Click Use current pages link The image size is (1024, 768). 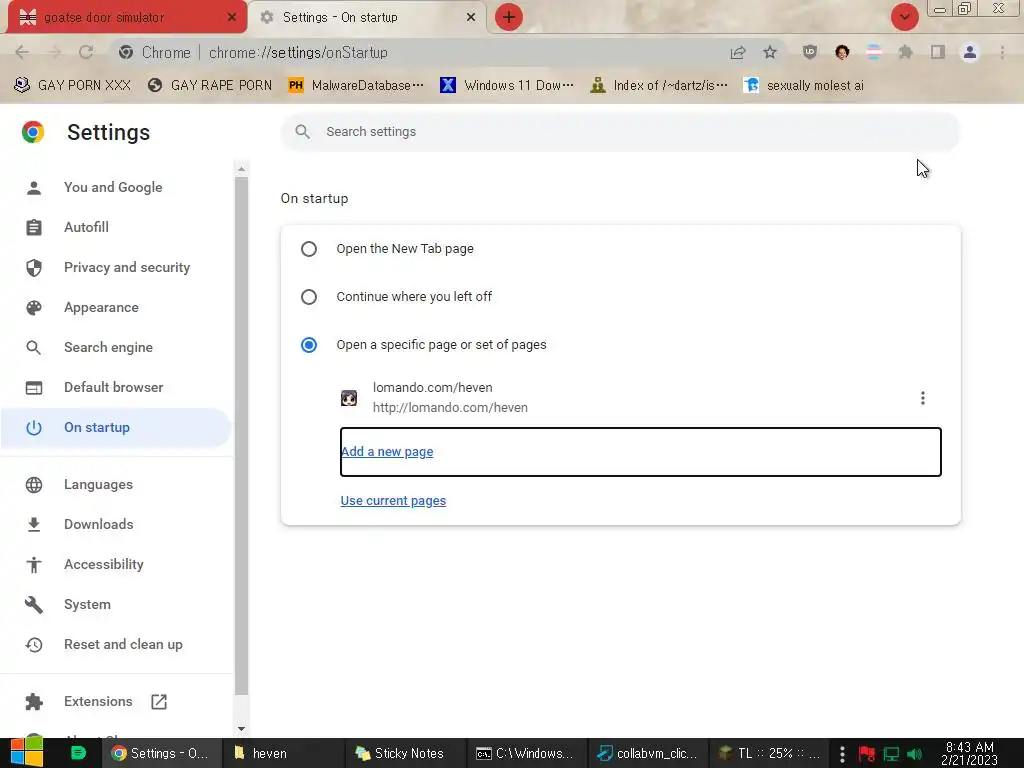[393, 501]
